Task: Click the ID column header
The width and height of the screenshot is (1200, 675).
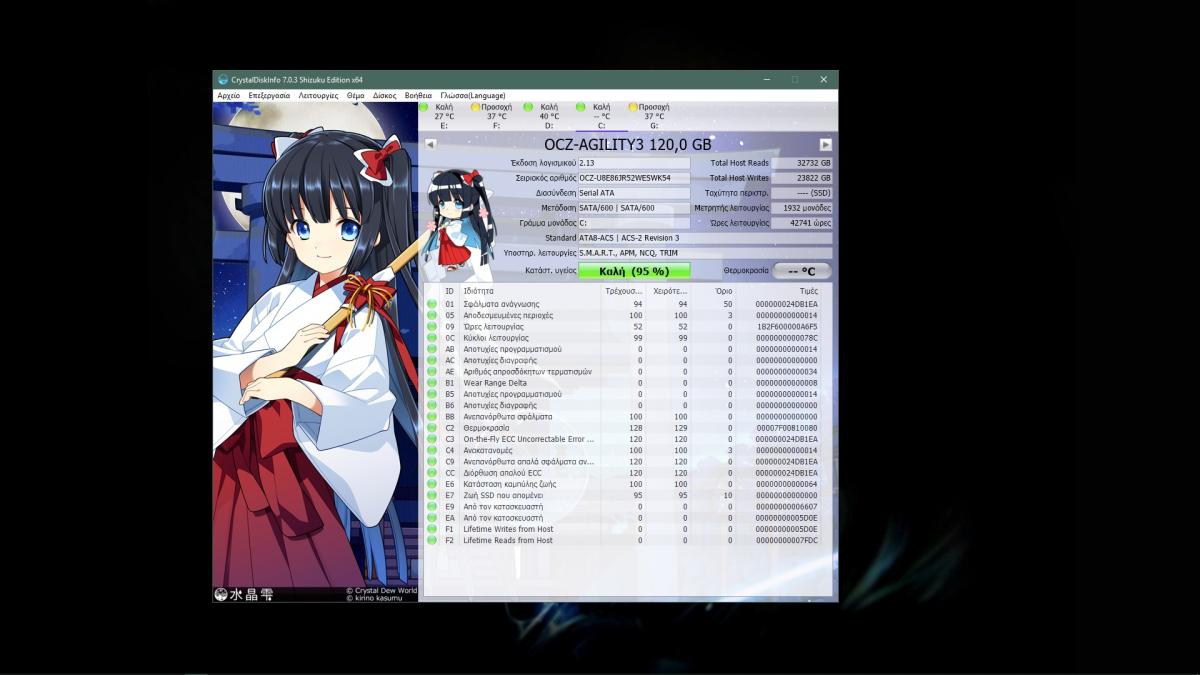Action: pos(450,291)
